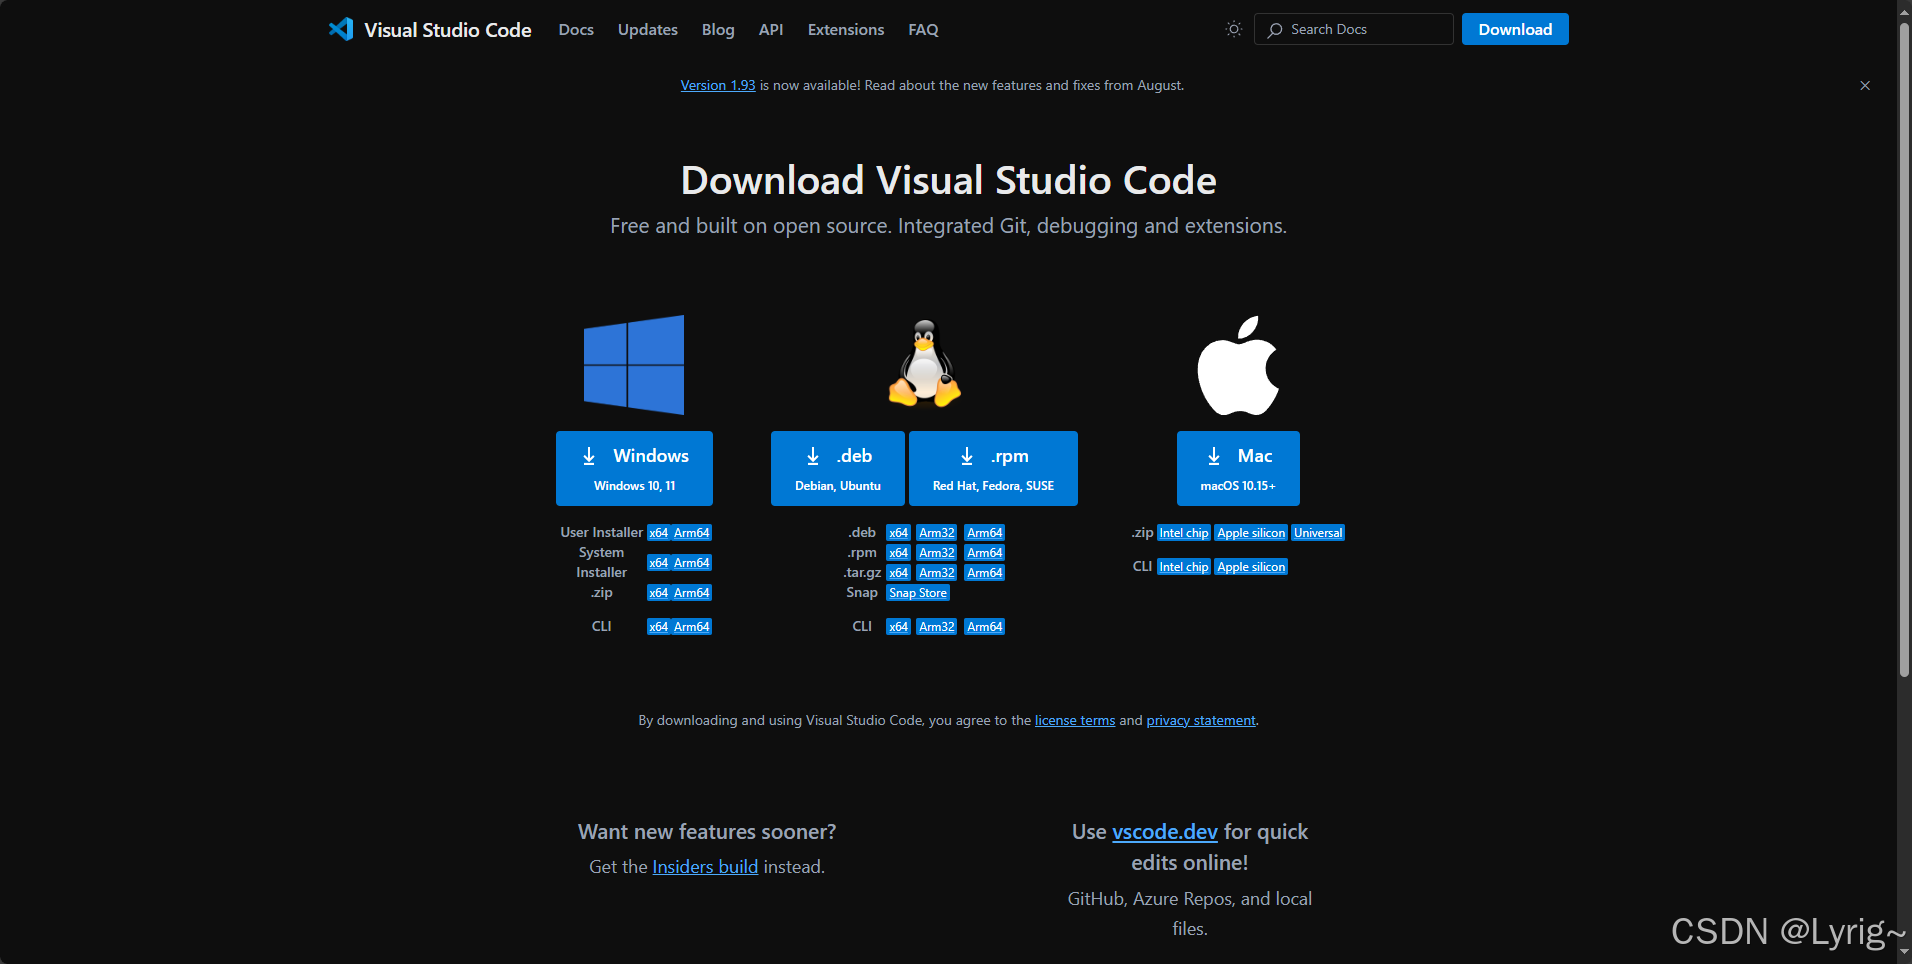The height and width of the screenshot is (964, 1912).
Task: Select Linux .tar.gz x64 link
Action: tap(898, 573)
